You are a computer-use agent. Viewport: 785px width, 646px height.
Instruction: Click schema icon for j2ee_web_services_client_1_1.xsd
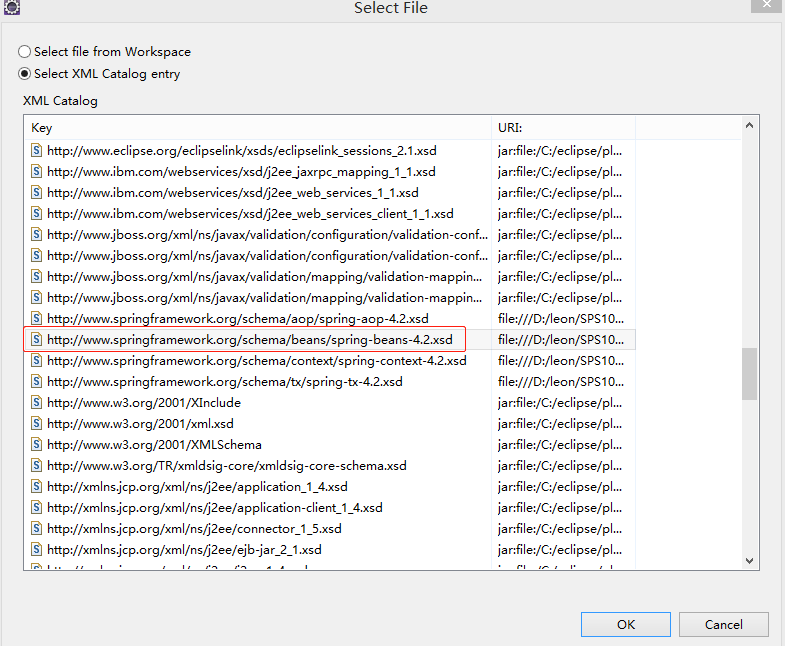pos(36,213)
